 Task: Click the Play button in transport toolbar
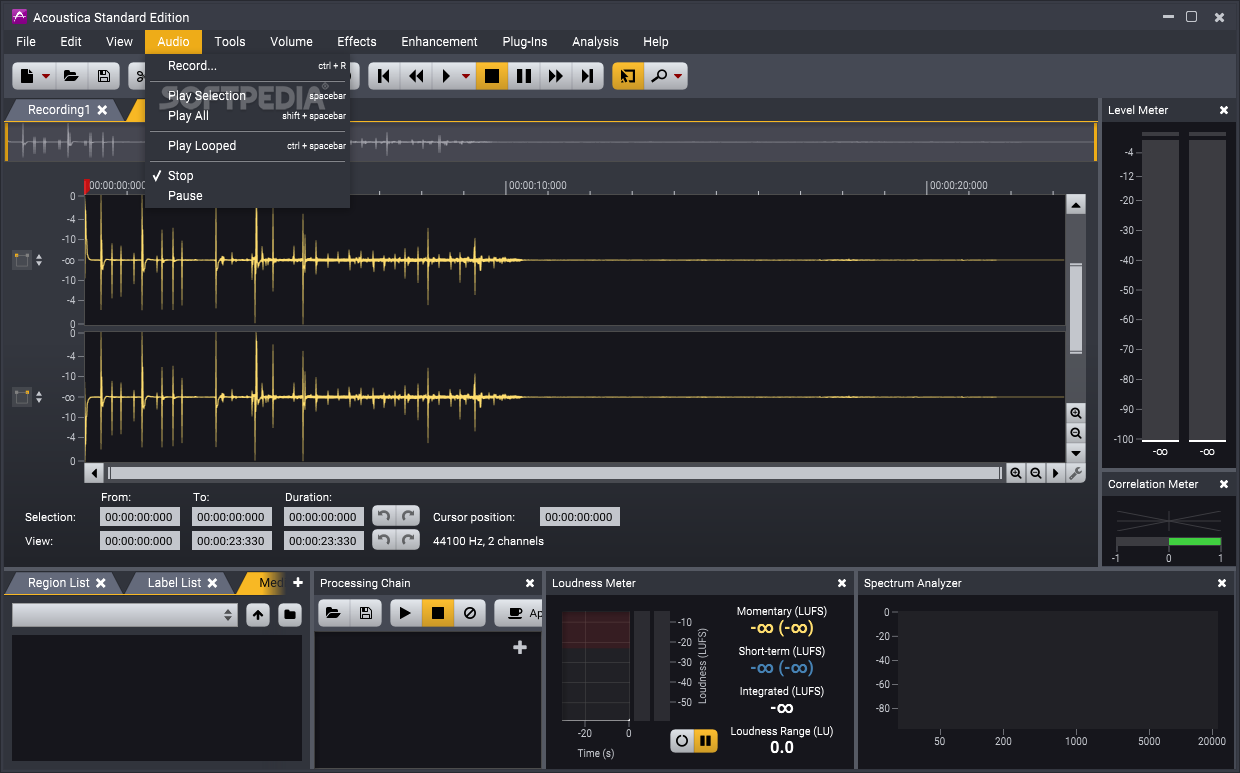pos(446,76)
